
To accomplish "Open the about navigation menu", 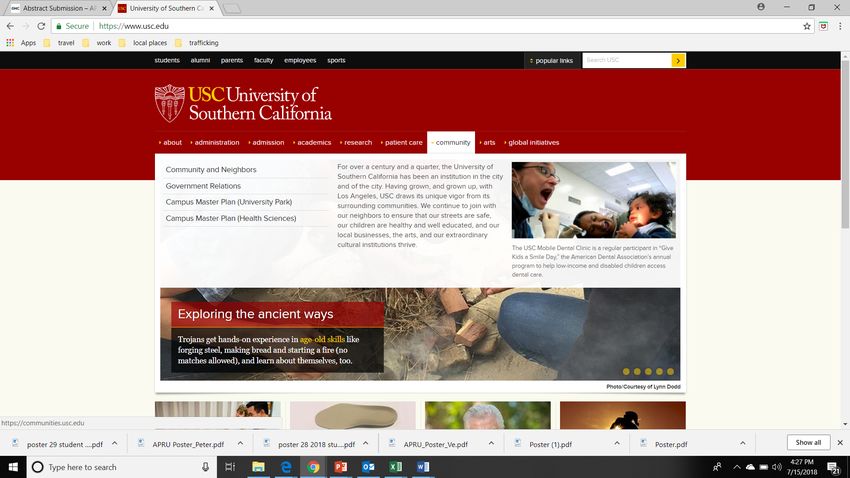I will click(170, 143).
